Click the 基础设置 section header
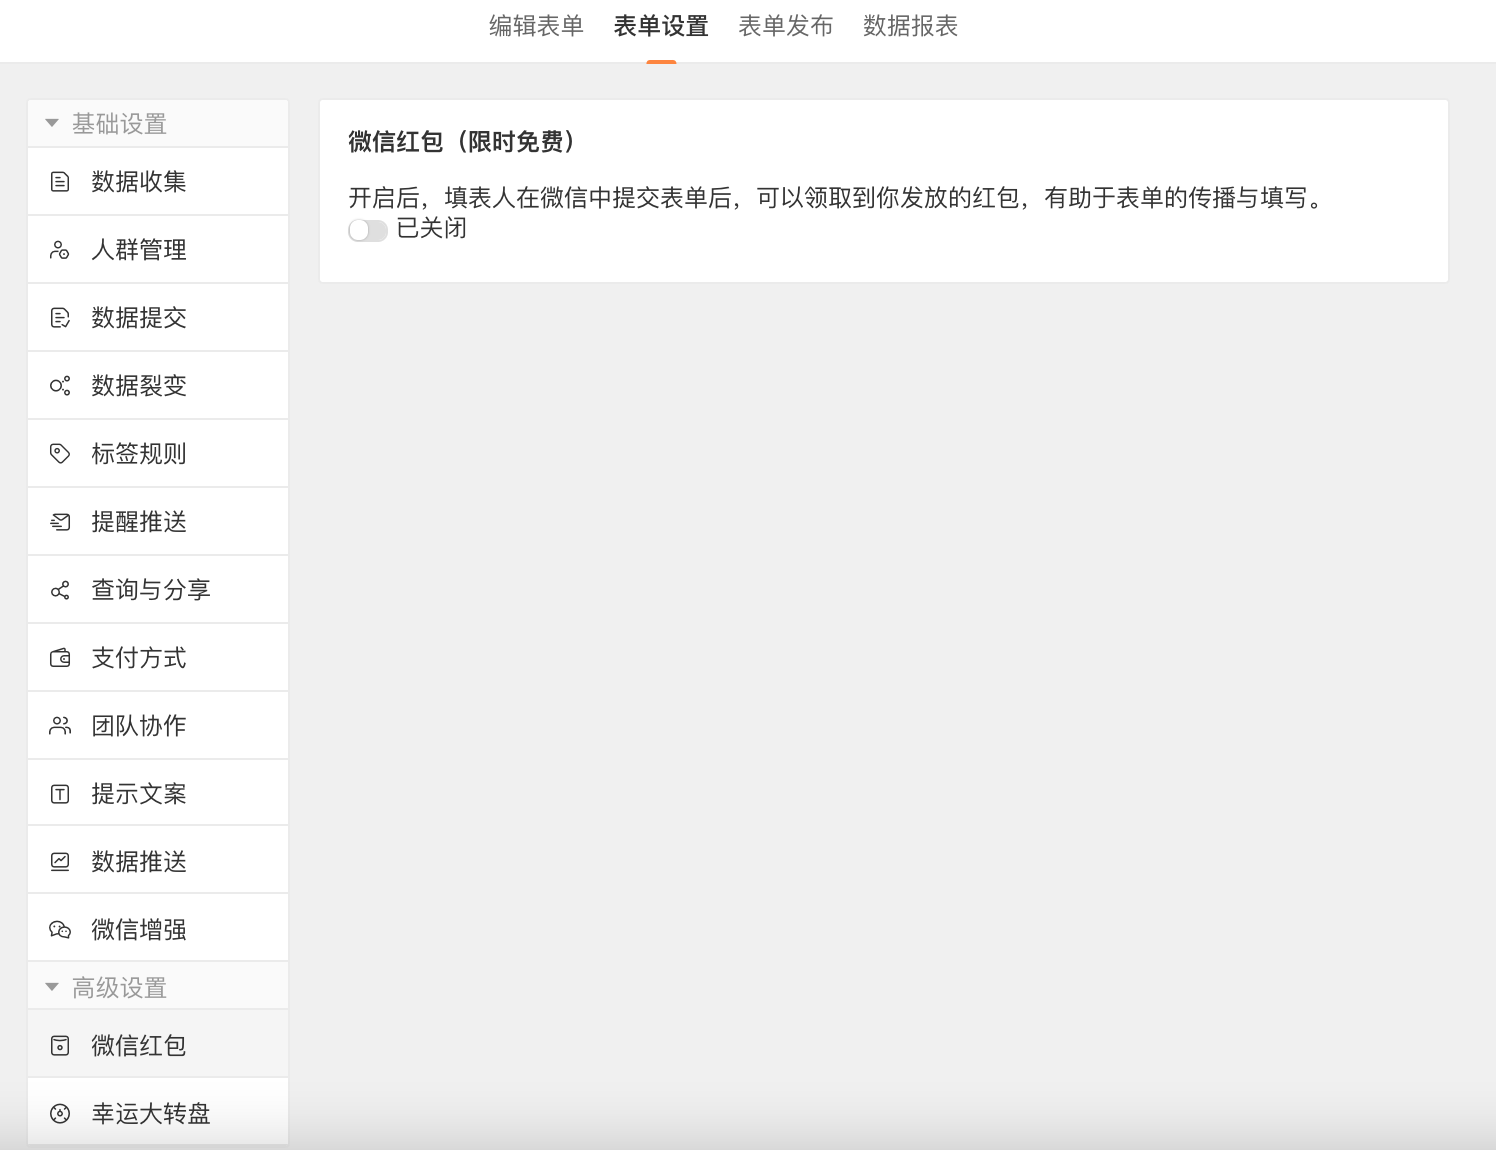This screenshot has width=1496, height=1150. (158, 123)
